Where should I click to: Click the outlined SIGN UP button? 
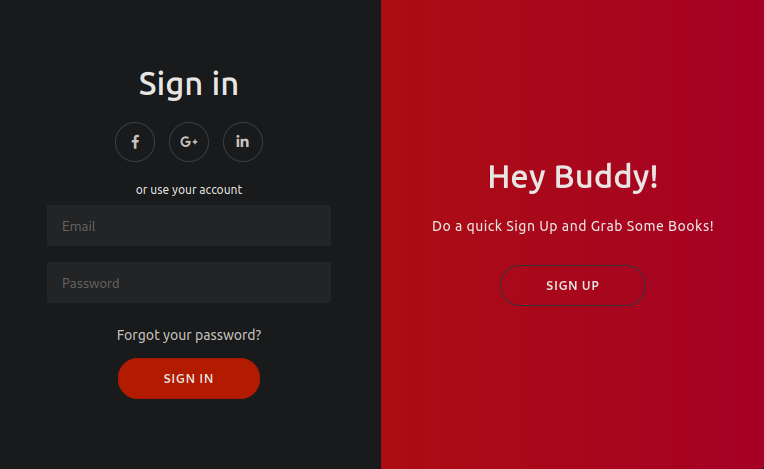pyautogui.click(x=573, y=286)
